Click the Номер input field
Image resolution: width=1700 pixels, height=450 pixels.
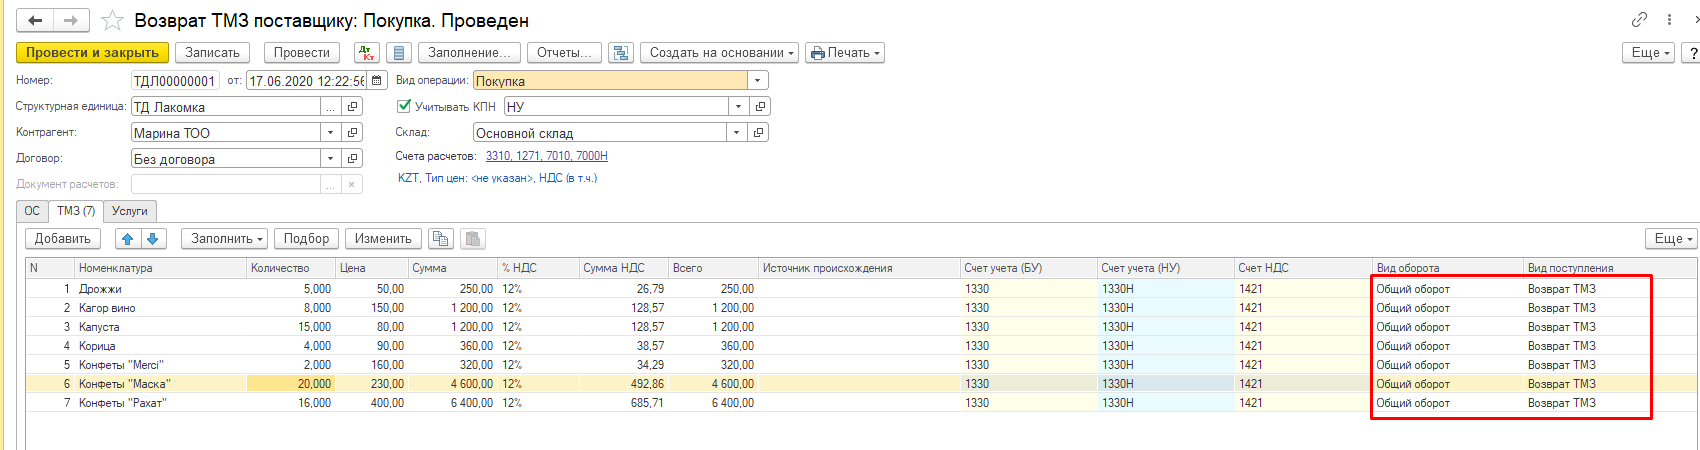pos(175,81)
